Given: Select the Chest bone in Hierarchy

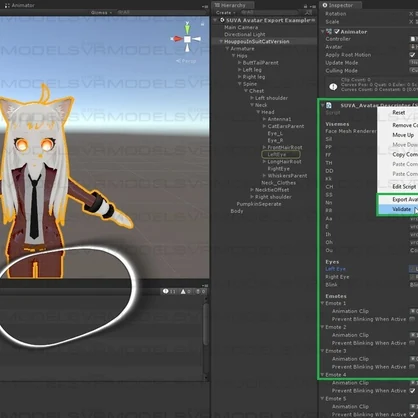Looking at the screenshot, I should [256, 91].
